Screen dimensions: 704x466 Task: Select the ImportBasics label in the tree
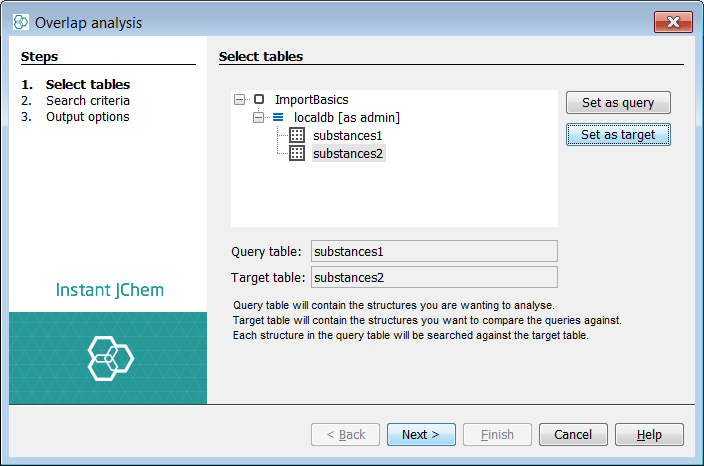pyautogui.click(x=310, y=100)
